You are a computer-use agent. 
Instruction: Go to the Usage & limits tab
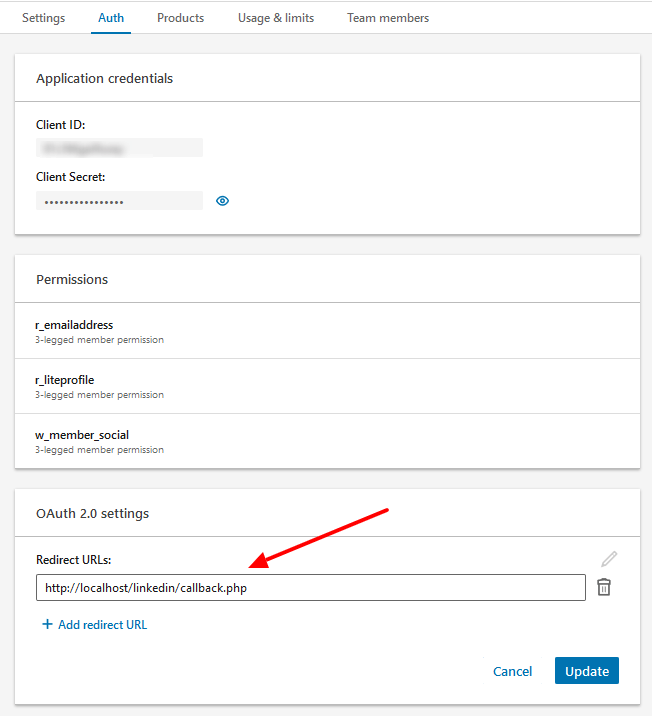click(x=275, y=18)
